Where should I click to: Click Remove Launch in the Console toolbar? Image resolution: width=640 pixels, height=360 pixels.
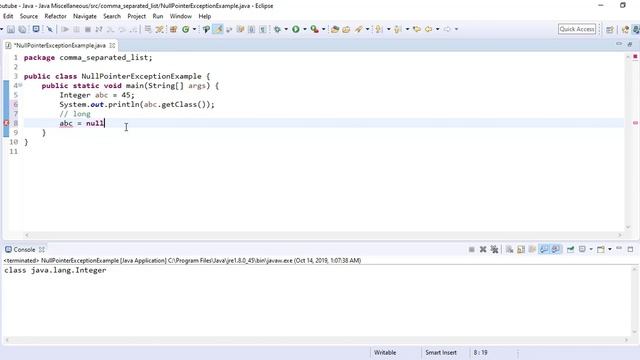(483, 249)
